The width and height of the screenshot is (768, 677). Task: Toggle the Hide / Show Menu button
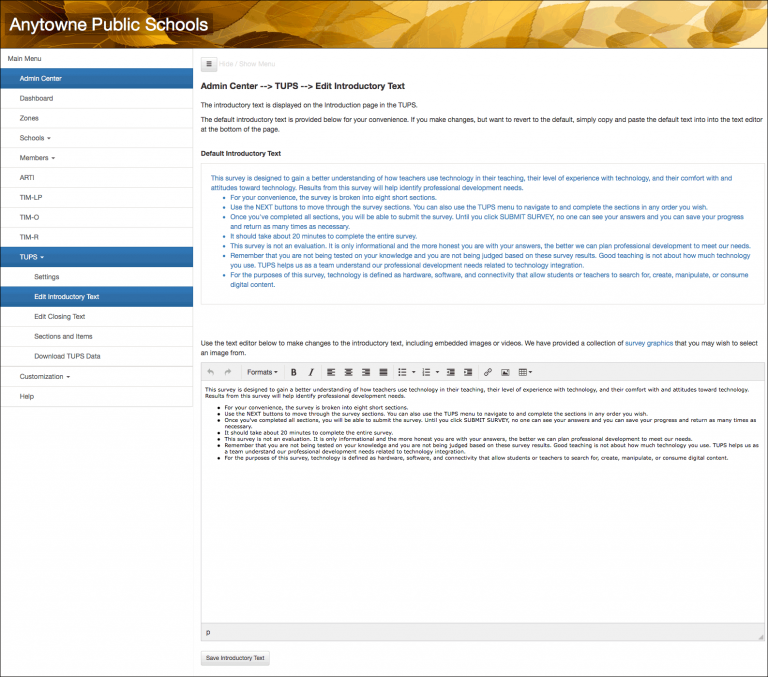coord(209,64)
